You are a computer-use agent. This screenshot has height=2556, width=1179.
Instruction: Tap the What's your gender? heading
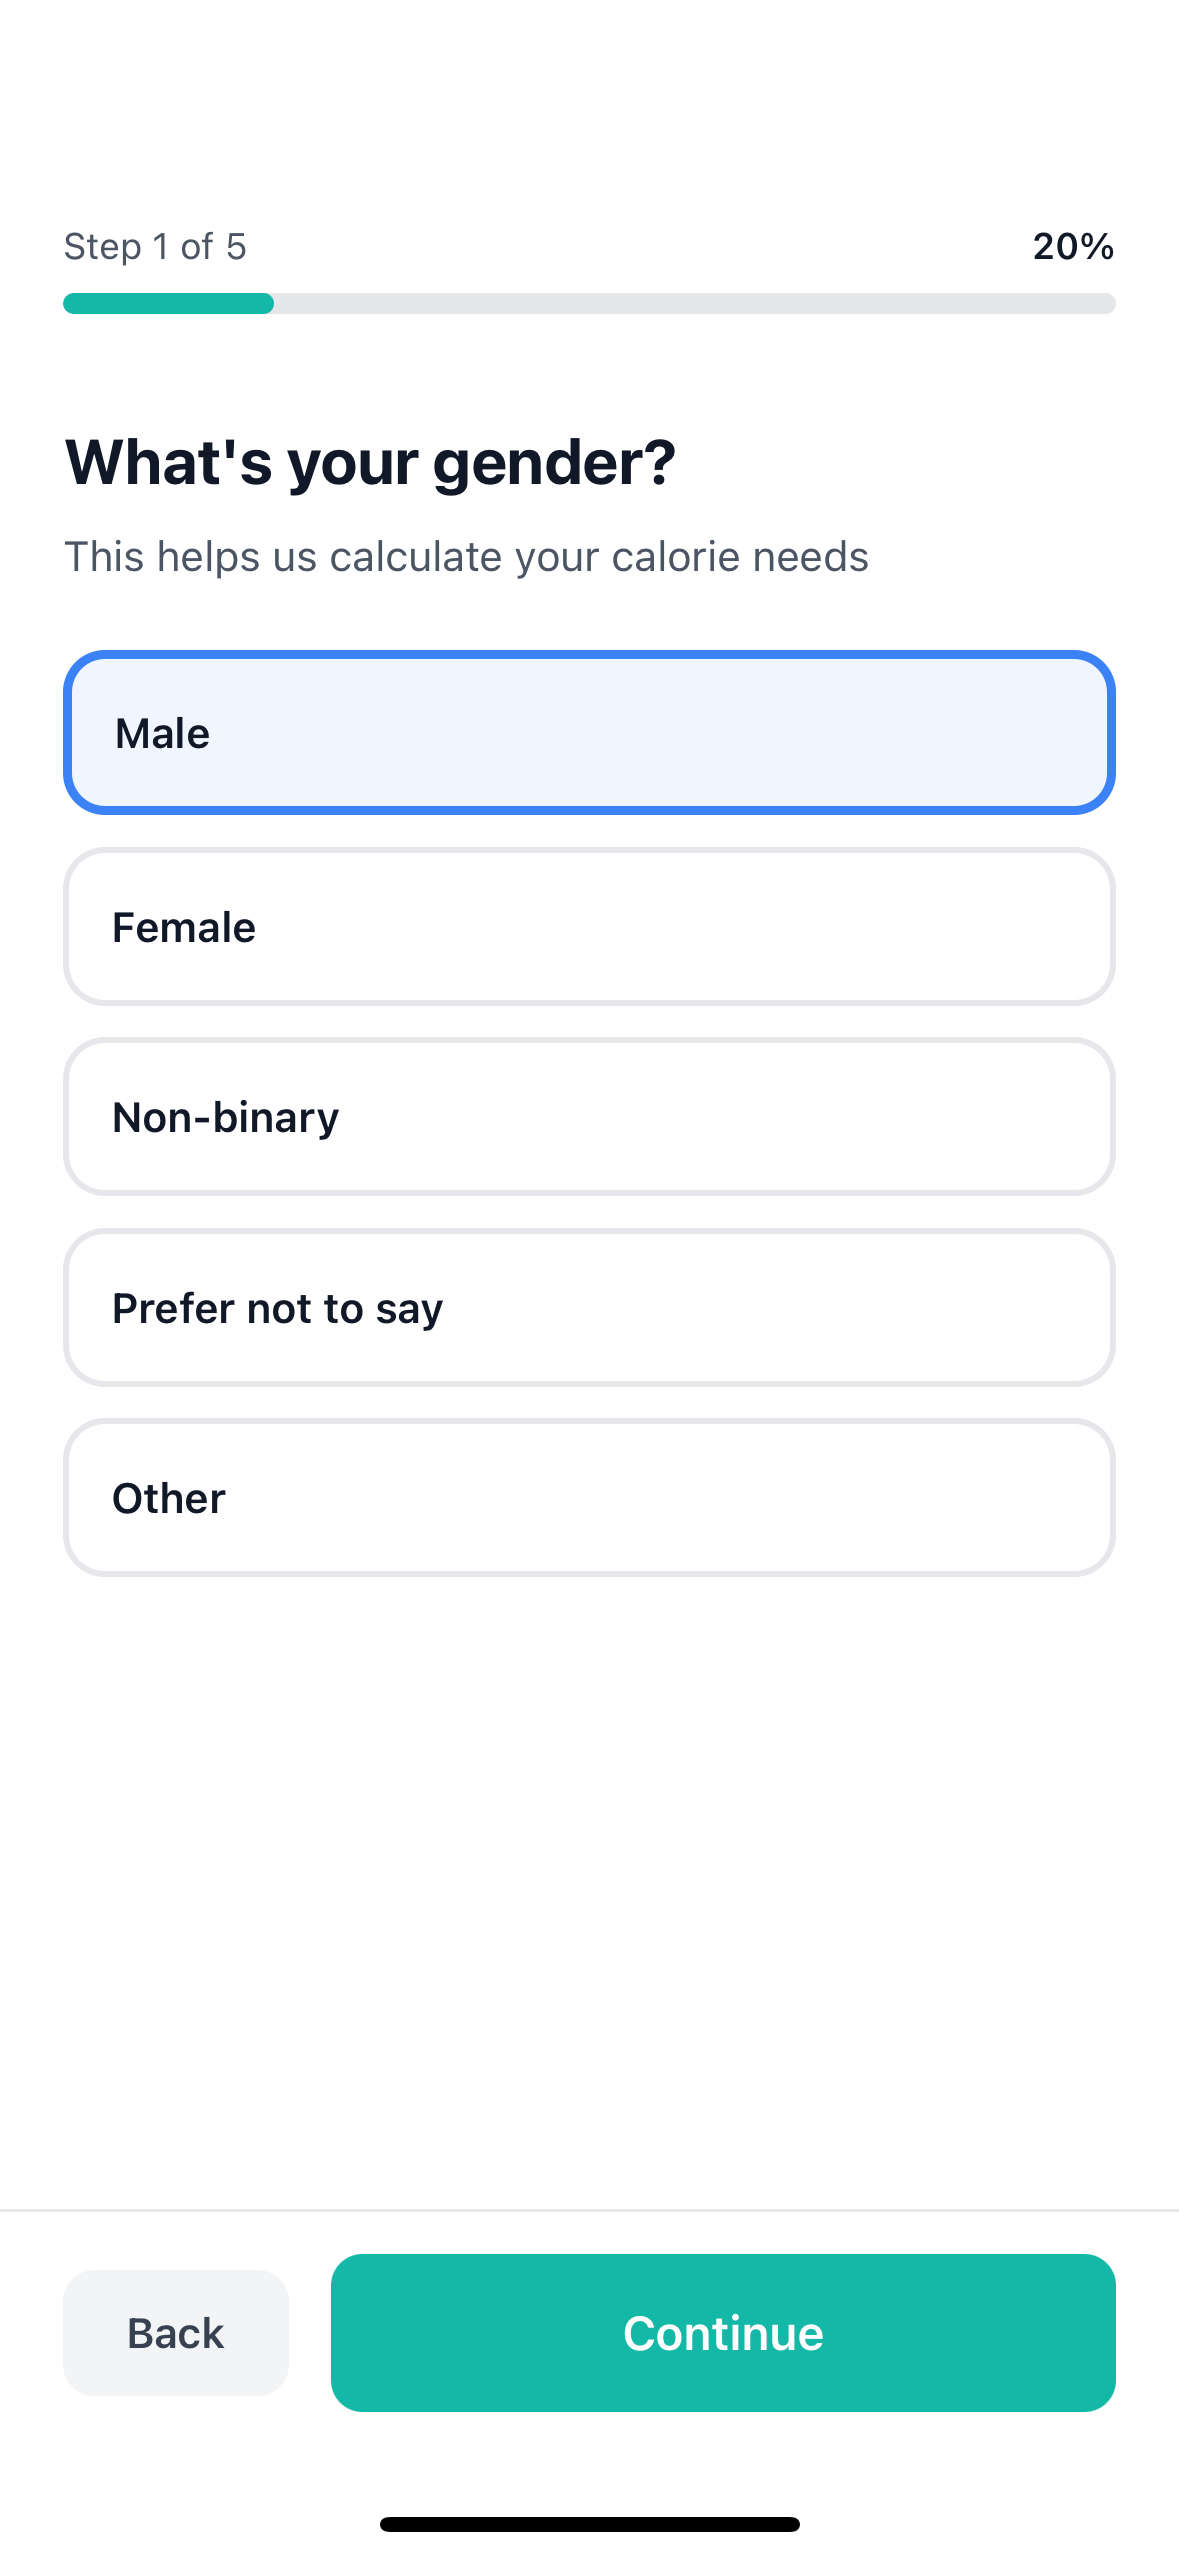click(370, 463)
